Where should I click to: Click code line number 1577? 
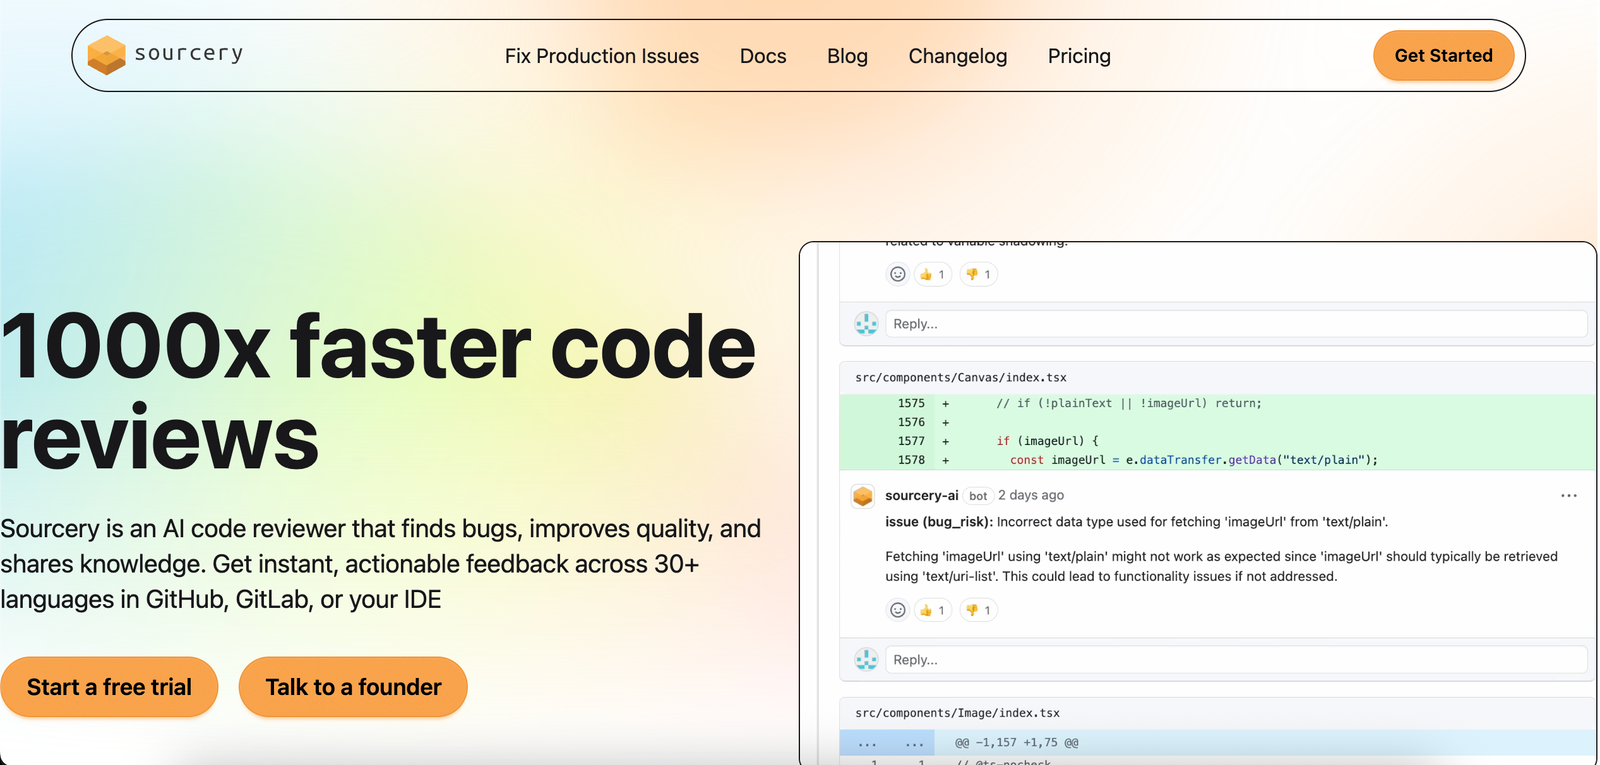tap(911, 441)
